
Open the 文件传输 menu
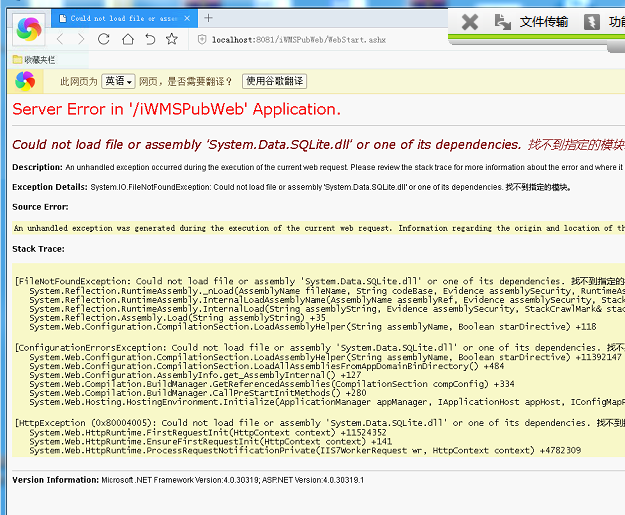click(544, 22)
